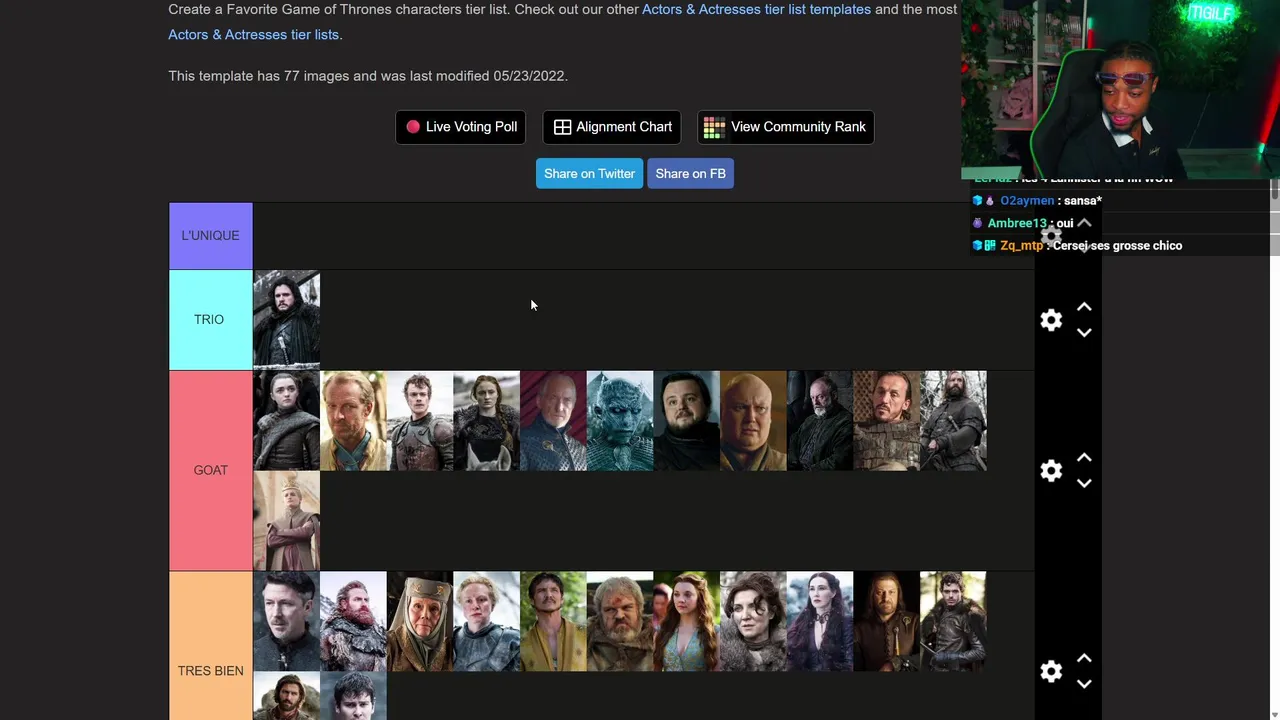
Task: Select Hodor image in TRES BIEN tier
Action: tap(620, 621)
